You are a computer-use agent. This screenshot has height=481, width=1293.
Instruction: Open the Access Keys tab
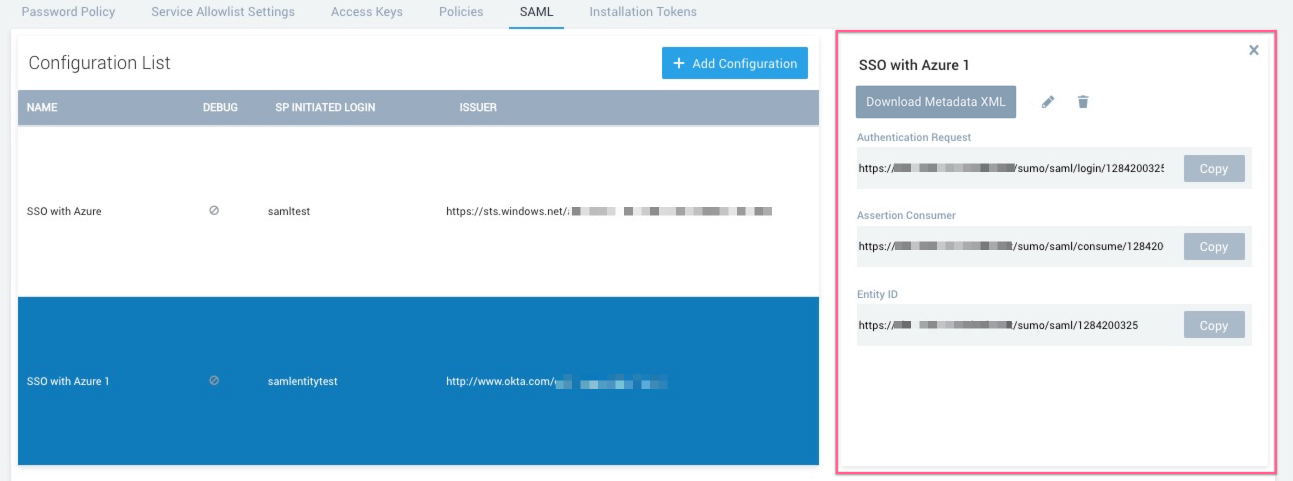click(367, 12)
